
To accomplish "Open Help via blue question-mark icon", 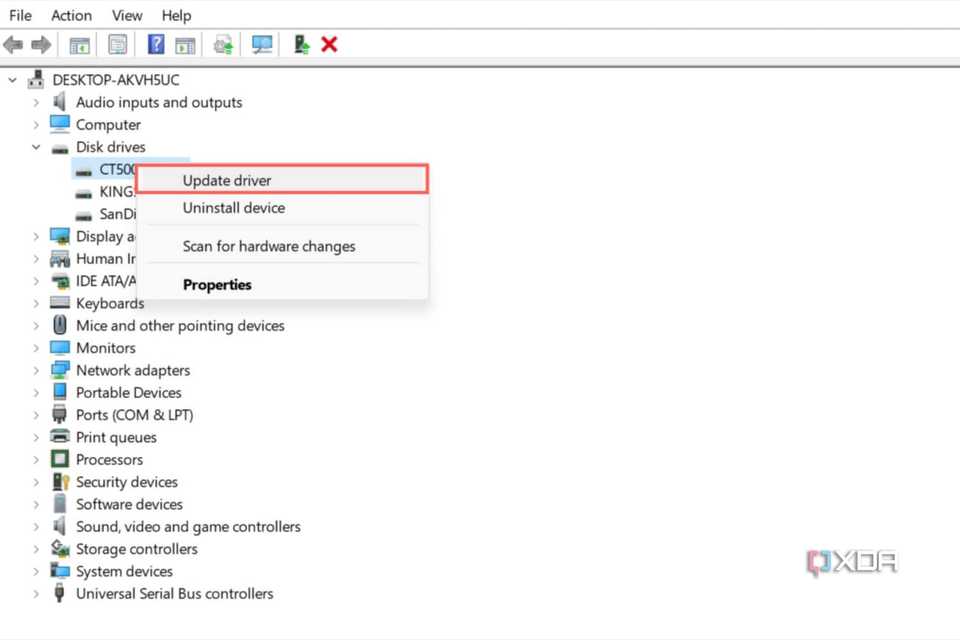I will pos(156,44).
